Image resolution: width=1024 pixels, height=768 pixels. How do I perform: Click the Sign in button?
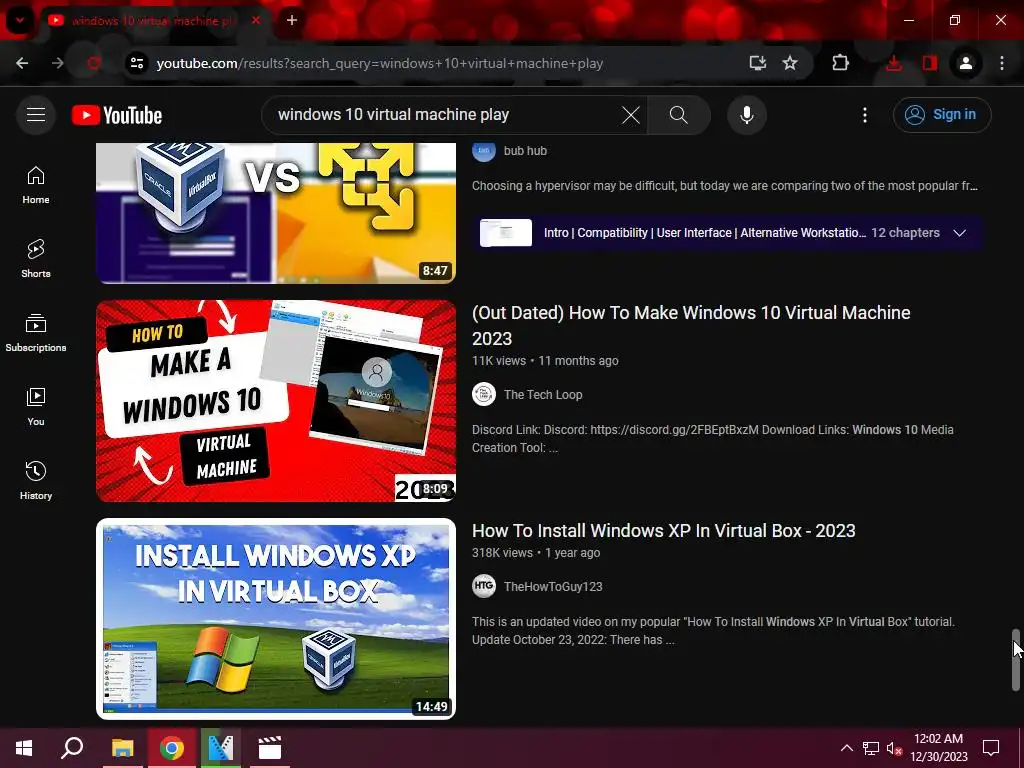[x=942, y=115]
